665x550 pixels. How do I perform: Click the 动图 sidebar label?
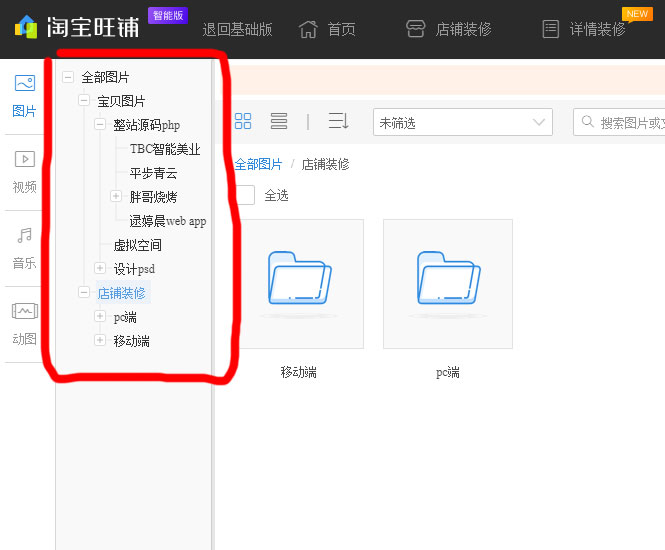24,339
